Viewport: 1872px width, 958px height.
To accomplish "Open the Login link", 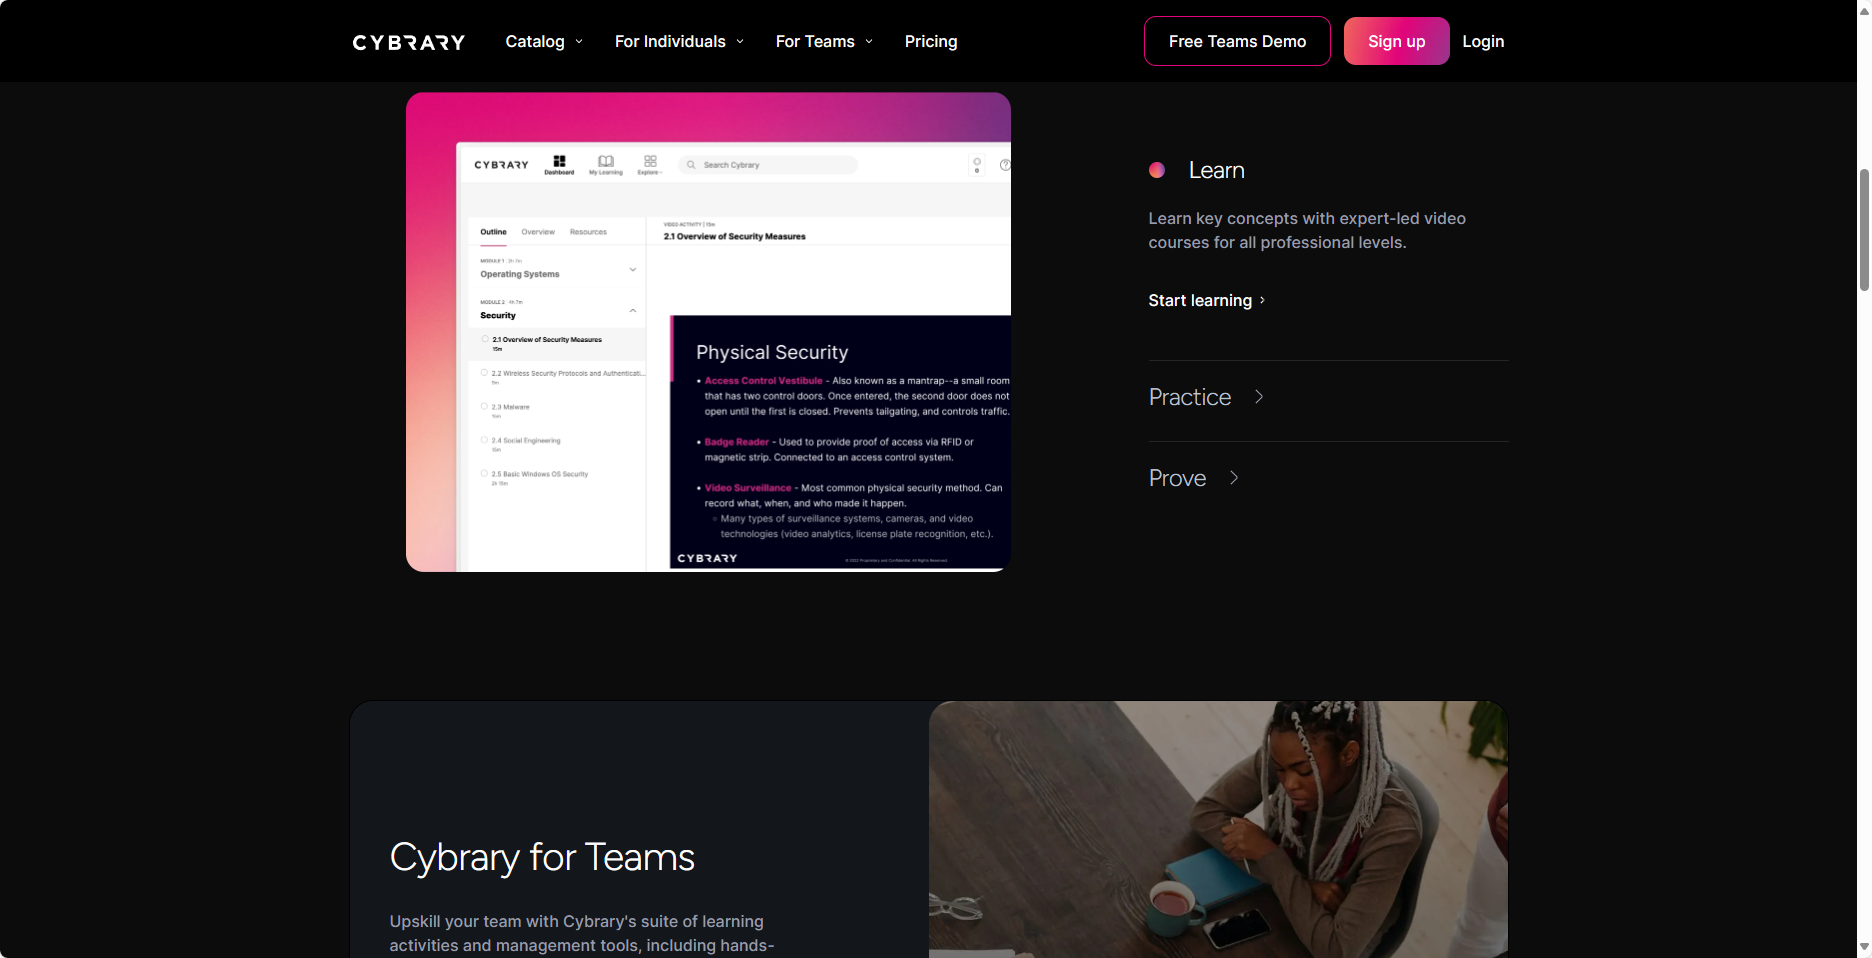I will tap(1483, 41).
